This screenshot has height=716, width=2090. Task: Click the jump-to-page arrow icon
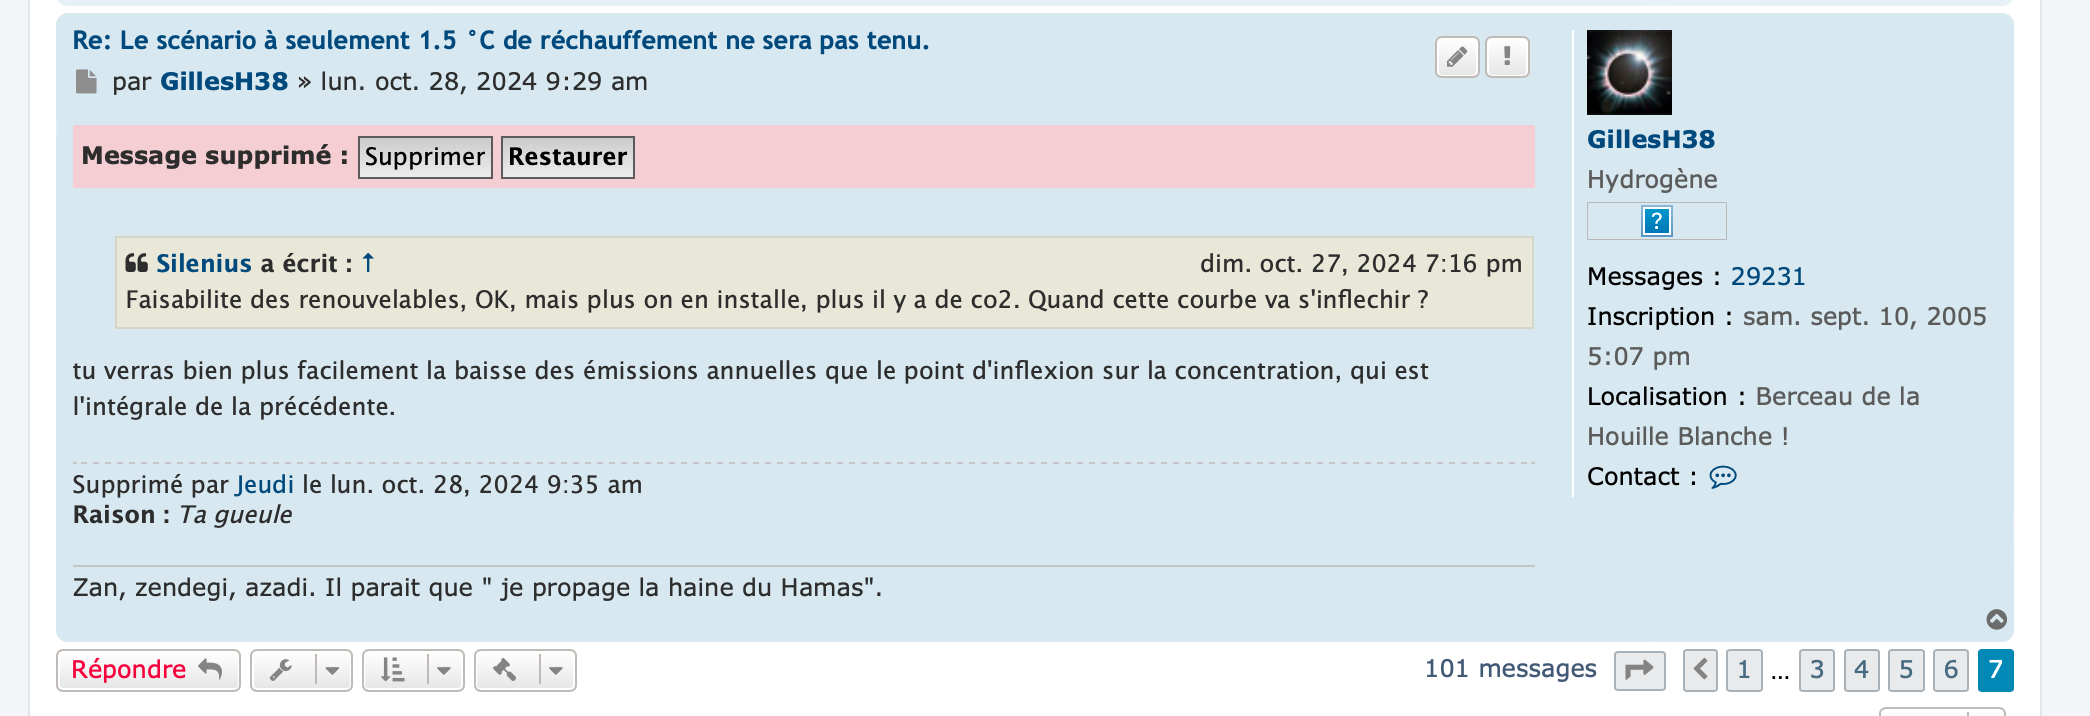pyautogui.click(x=1639, y=670)
